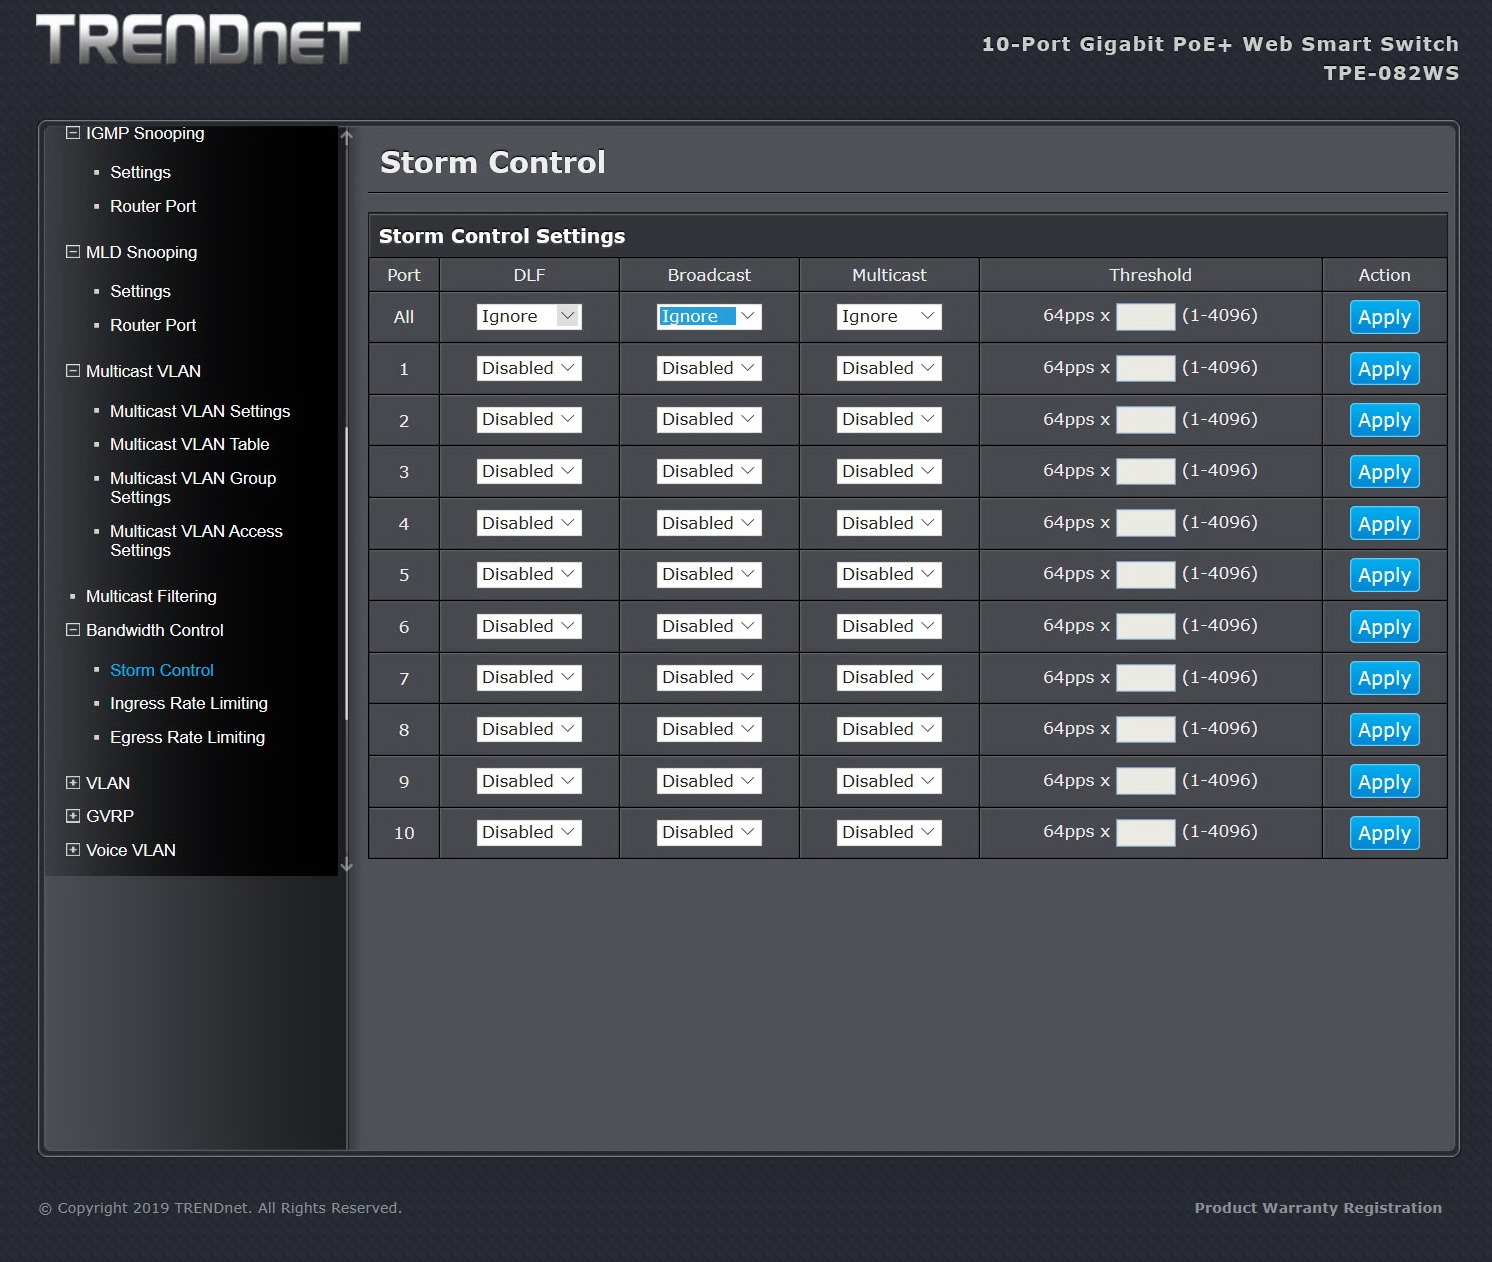Viewport: 1492px width, 1262px height.
Task: Open Product Warranty Registration link
Action: click(1318, 1208)
